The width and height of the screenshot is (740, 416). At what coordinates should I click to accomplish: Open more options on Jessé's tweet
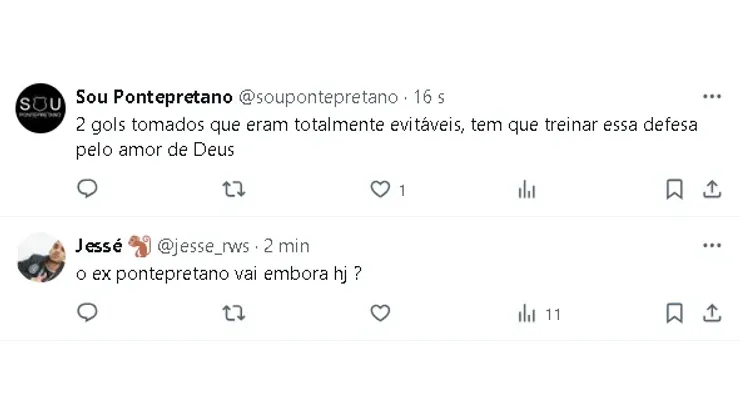click(712, 245)
